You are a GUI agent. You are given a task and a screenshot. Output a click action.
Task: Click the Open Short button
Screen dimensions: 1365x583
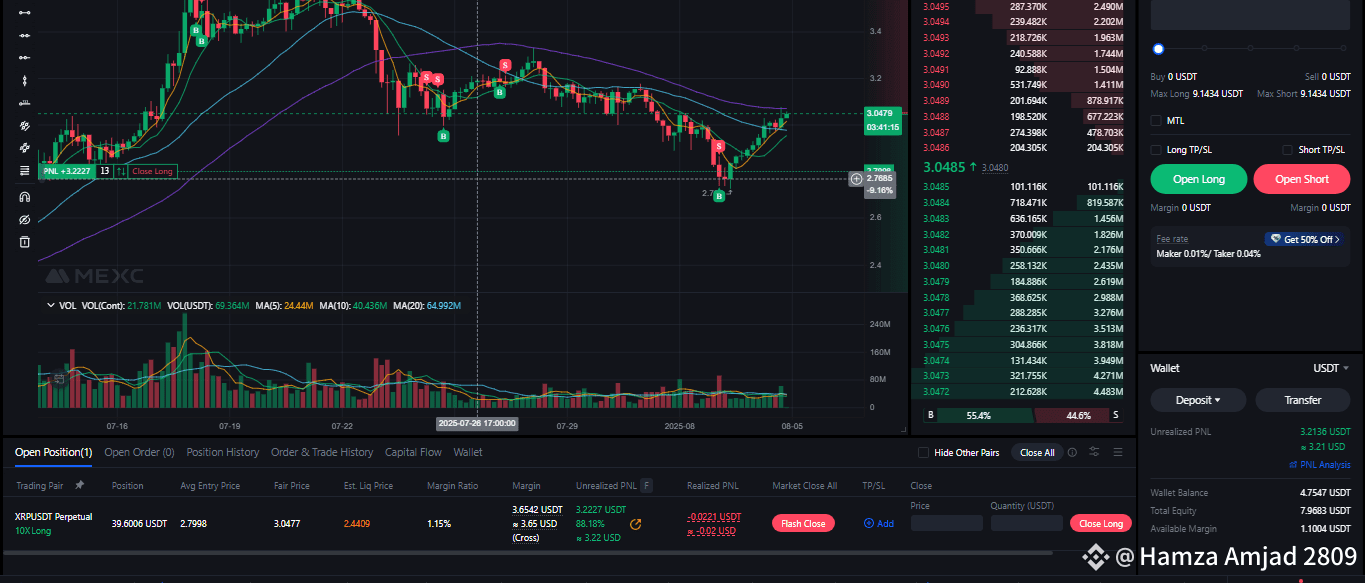[x=1302, y=179]
